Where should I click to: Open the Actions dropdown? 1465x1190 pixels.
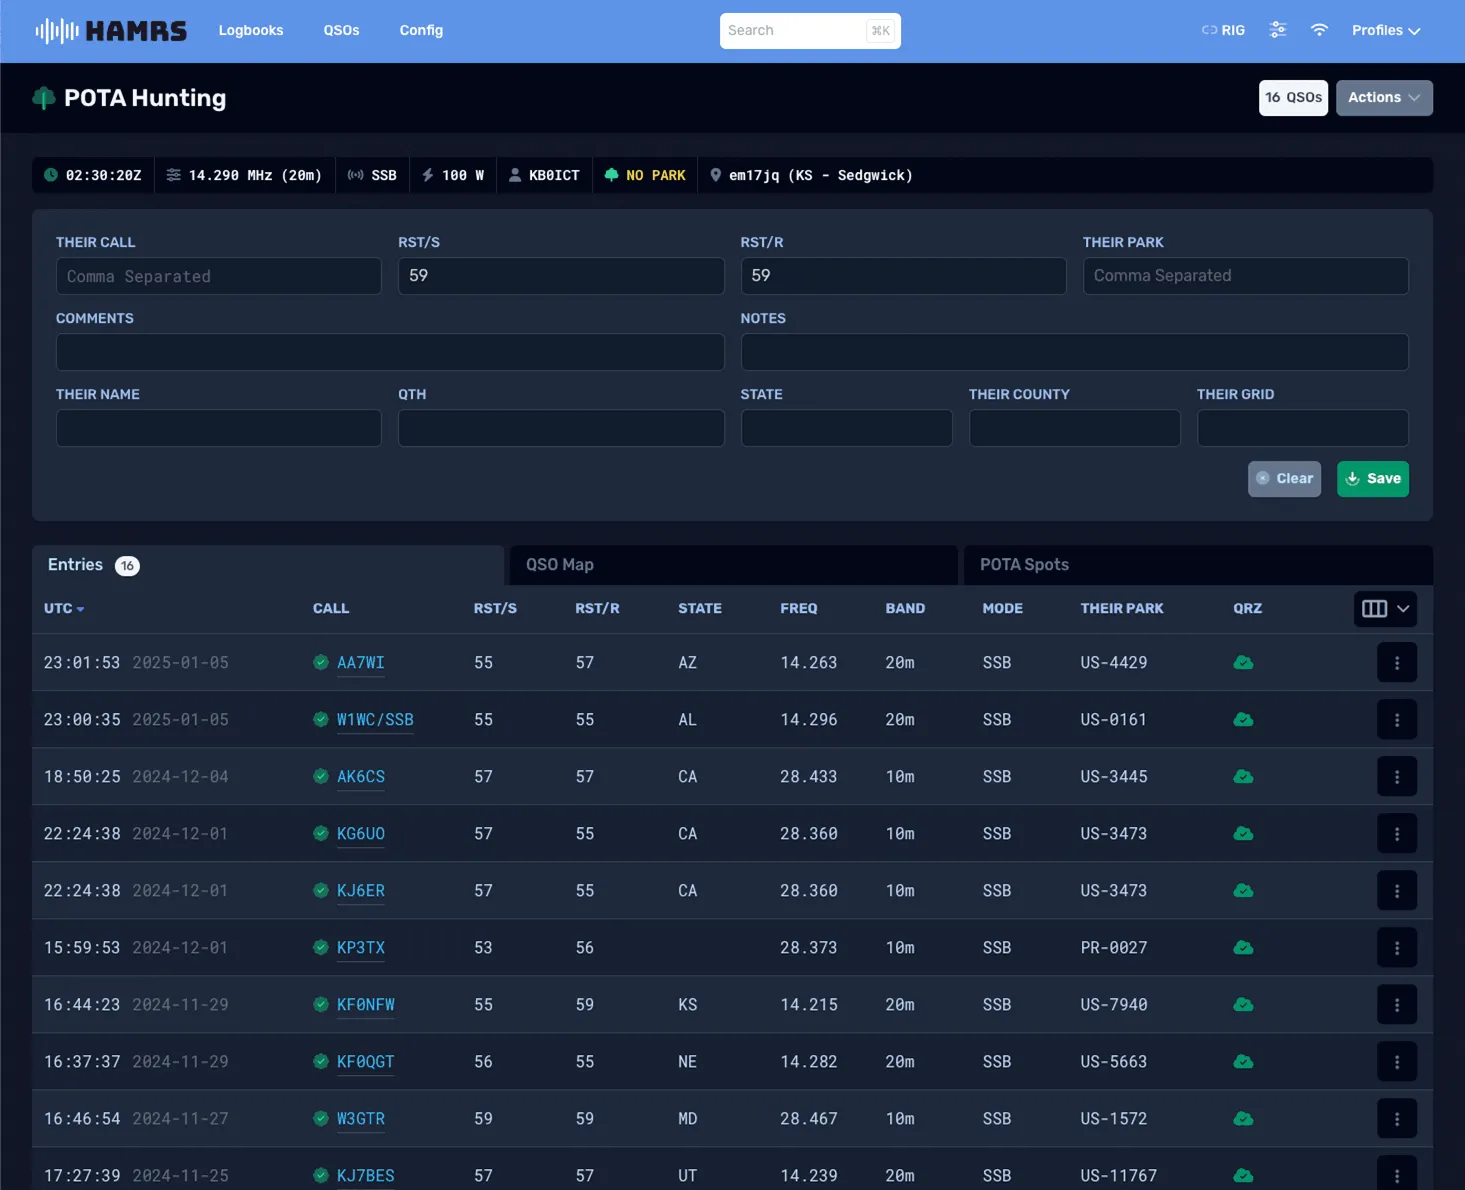pyautogui.click(x=1384, y=98)
